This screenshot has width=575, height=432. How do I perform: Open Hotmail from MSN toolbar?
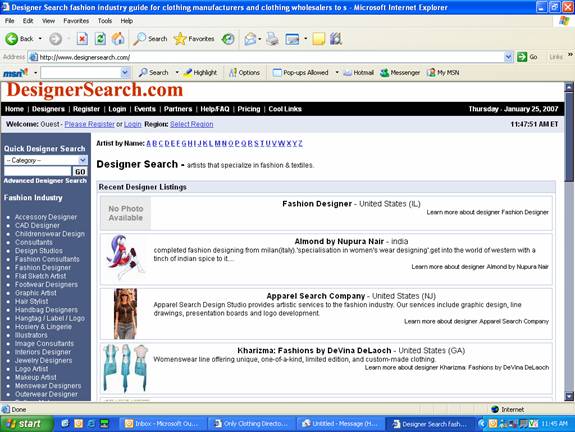pyautogui.click(x=358, y=73)
